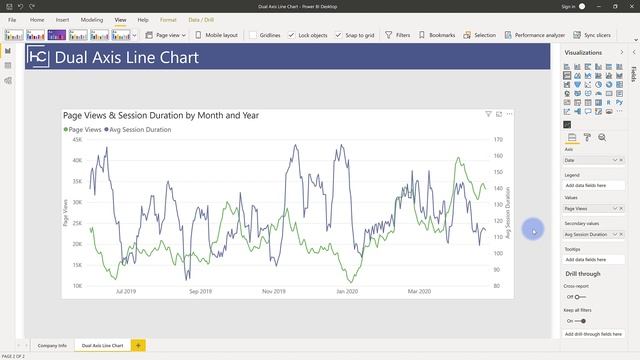Open the Data / Drill tab
The height and width of the screenshot is (360, 640).
(x=201, y=20)
